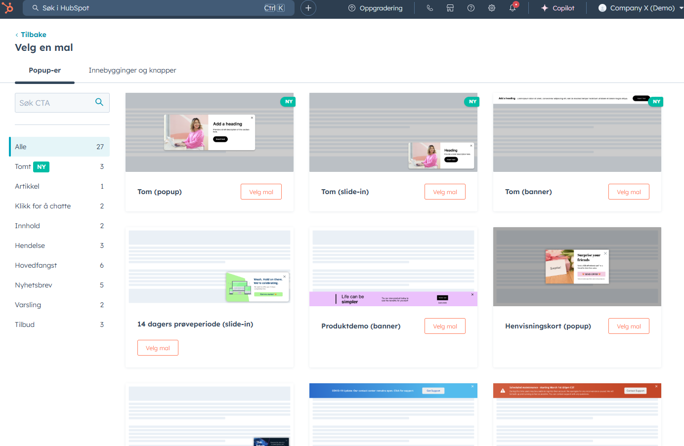Click the magnifier icon in Søk CTA field
Viewport: 684px width, 446px height.
tap(99, 102)
